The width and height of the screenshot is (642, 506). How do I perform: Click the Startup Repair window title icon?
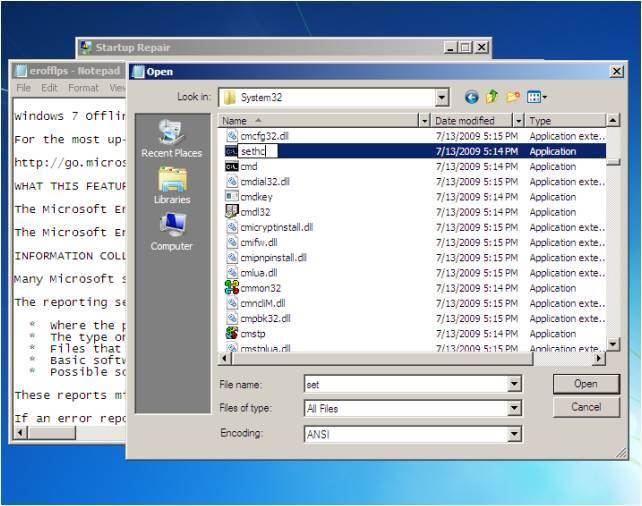(86, 47)
